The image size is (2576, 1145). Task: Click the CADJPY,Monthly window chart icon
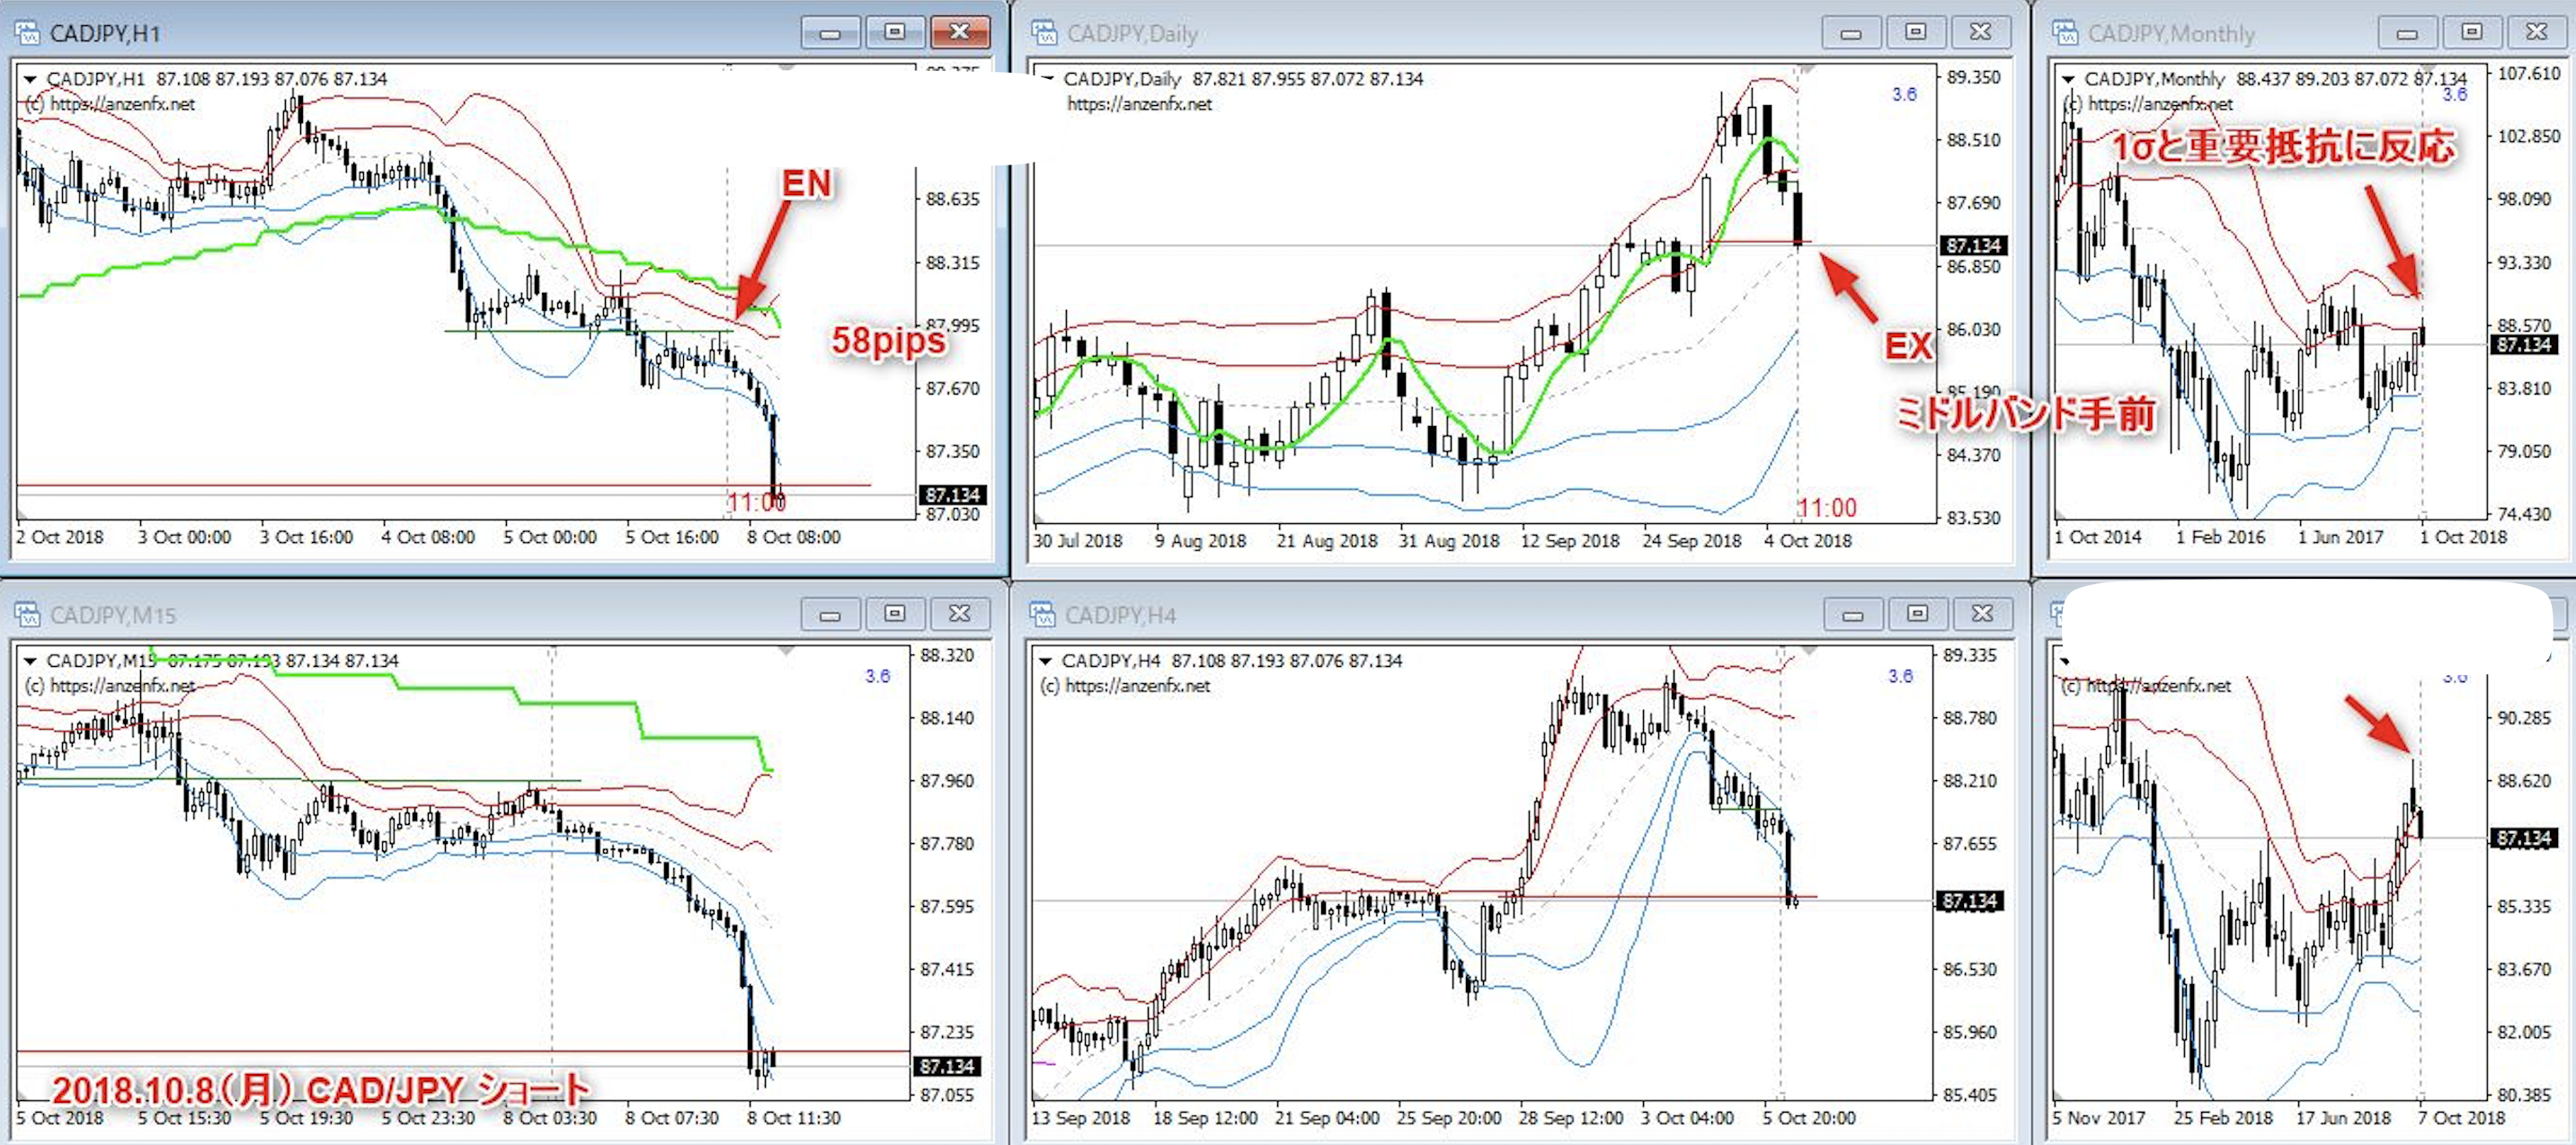tap(2065, 33)
